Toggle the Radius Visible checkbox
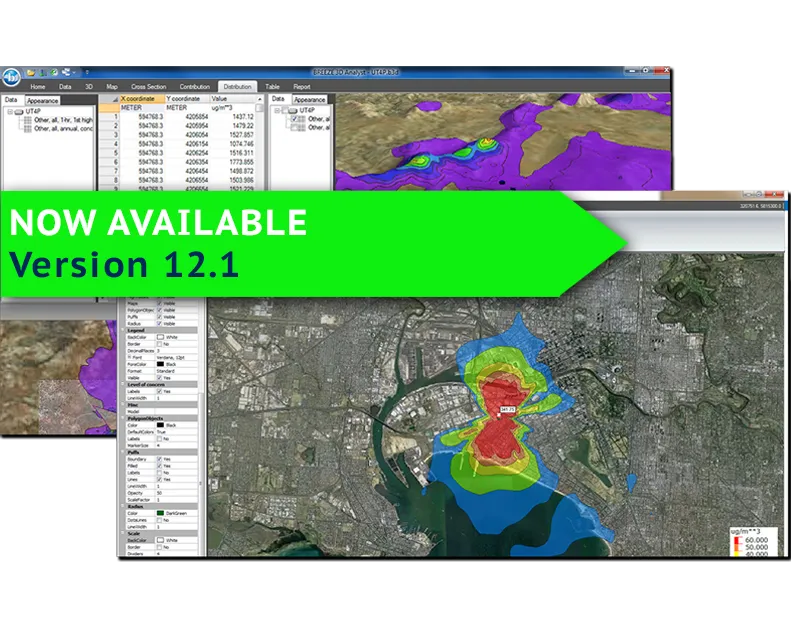Image resolution: width=792 pixels, height=626 pixels. (160, 324)
